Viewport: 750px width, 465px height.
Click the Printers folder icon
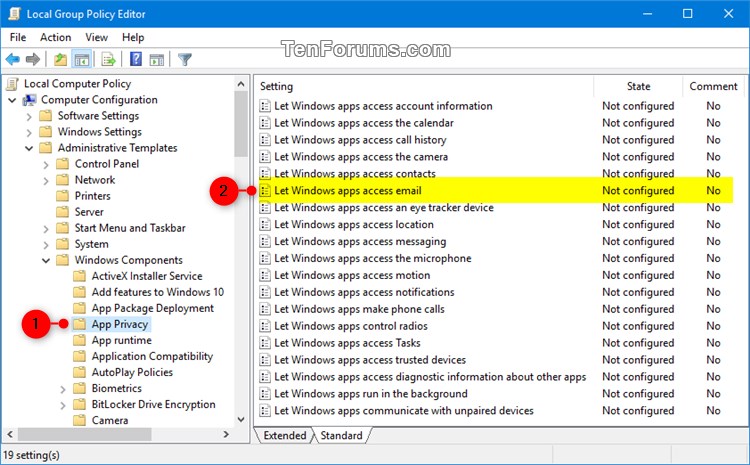[63, 196]
